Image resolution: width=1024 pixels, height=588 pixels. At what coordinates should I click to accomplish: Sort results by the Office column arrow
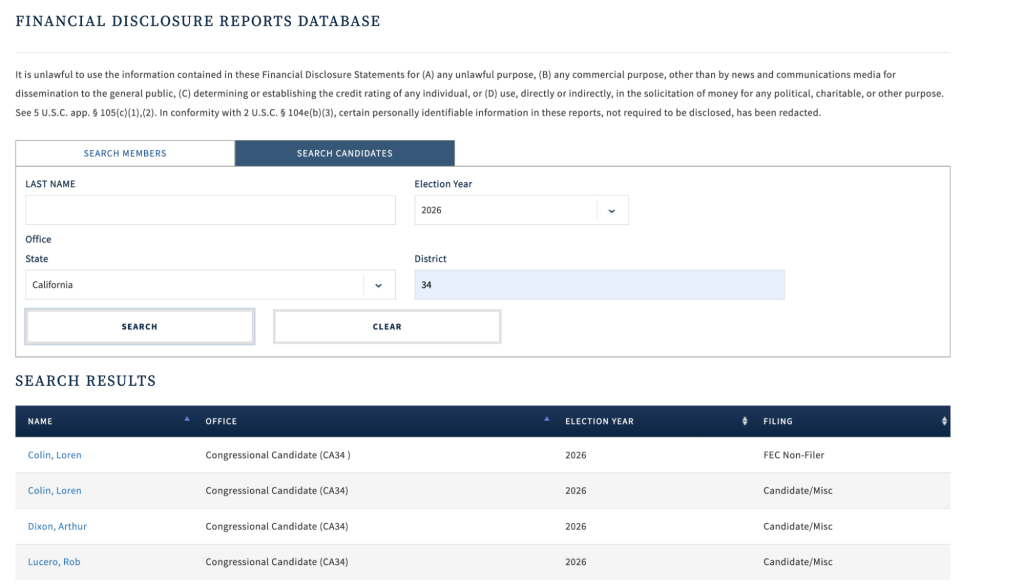pos(547,419)
